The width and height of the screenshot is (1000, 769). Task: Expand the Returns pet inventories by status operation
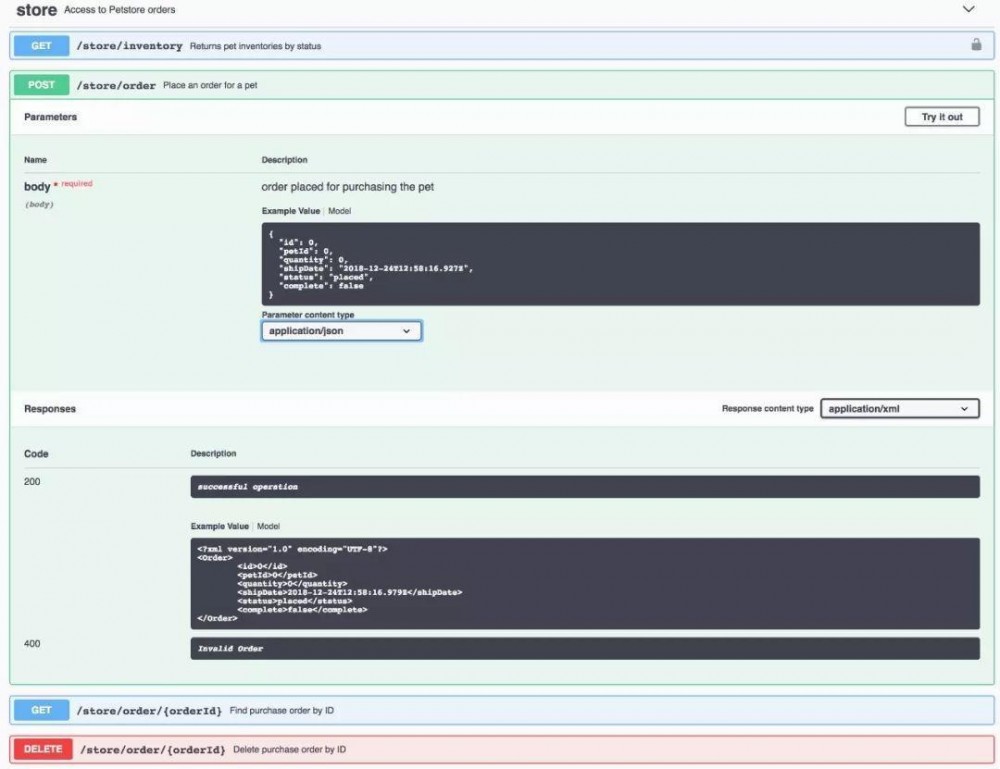255,46
